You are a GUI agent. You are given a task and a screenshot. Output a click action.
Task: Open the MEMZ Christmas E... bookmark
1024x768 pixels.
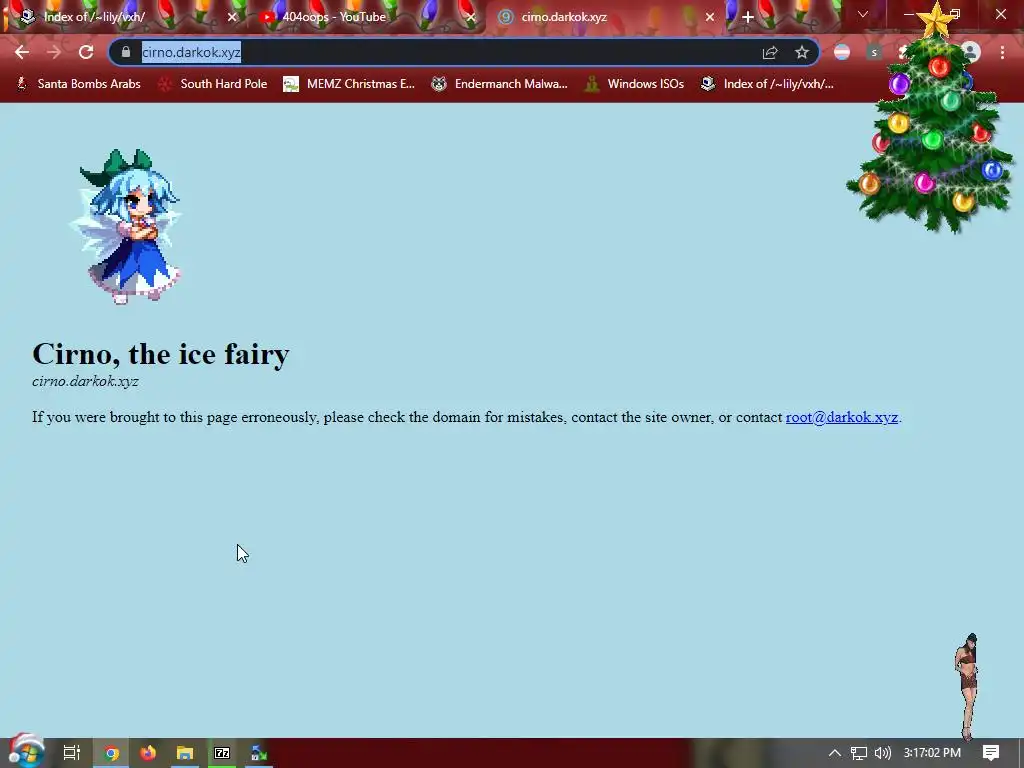(349, 84)
